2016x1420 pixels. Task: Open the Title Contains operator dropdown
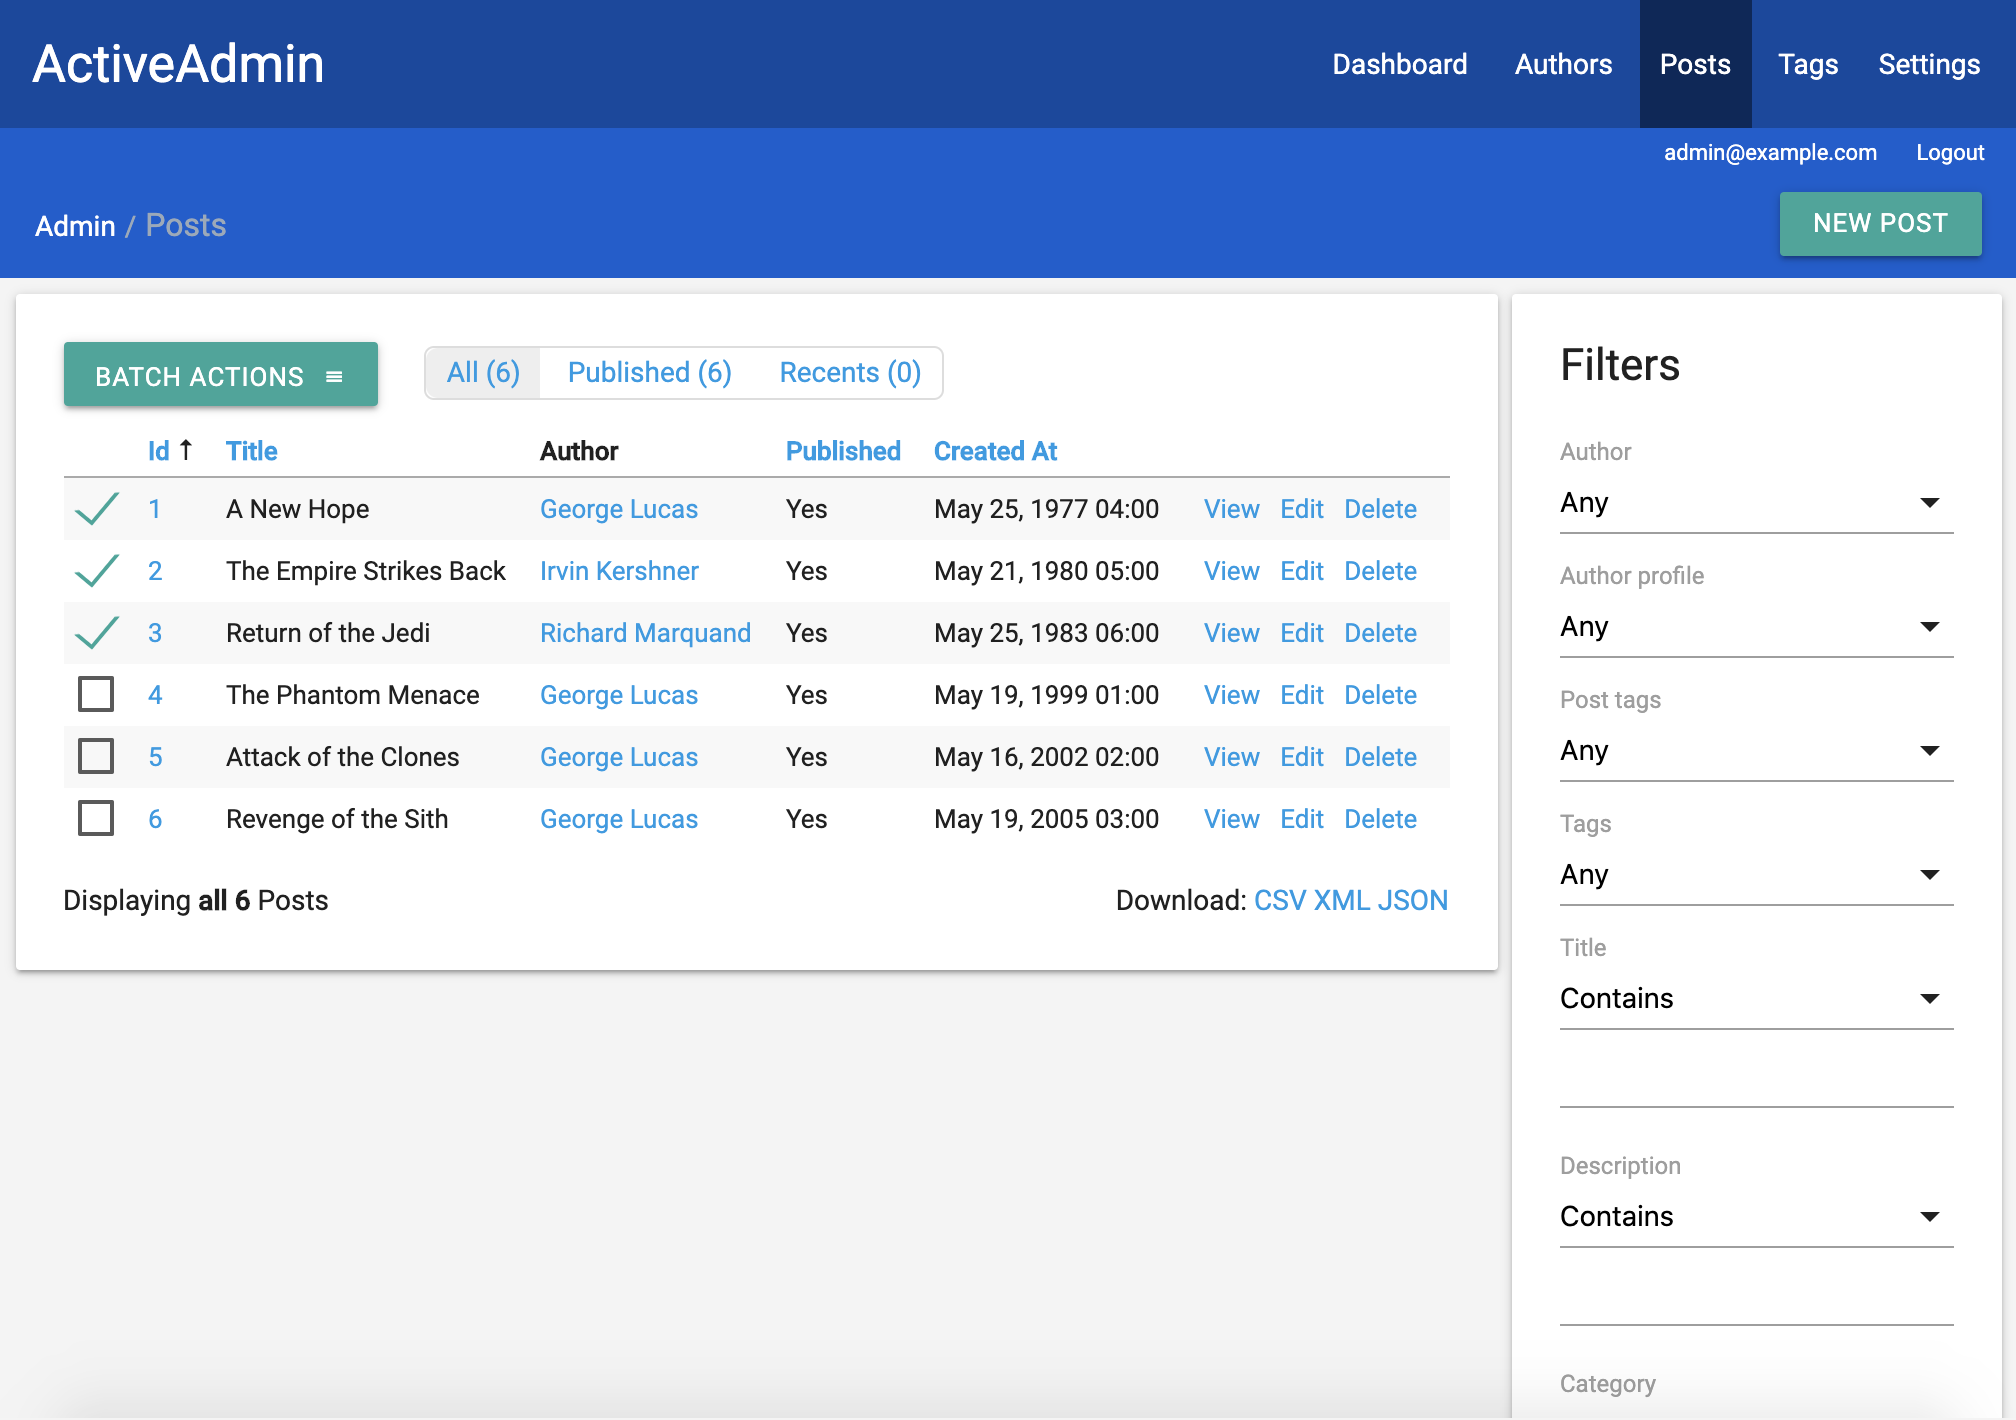[1755, 999]
